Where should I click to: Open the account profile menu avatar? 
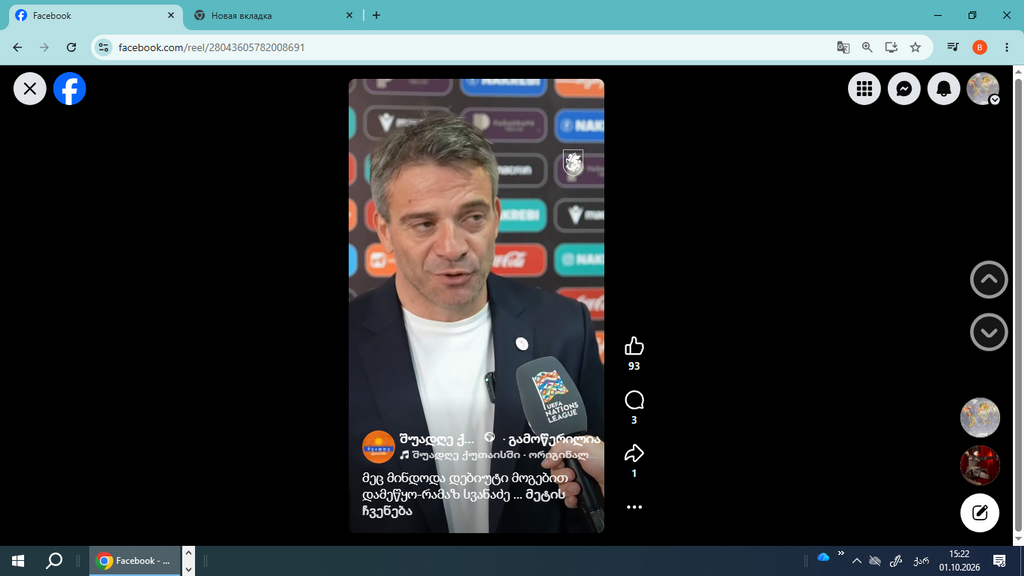click(983, 89)
